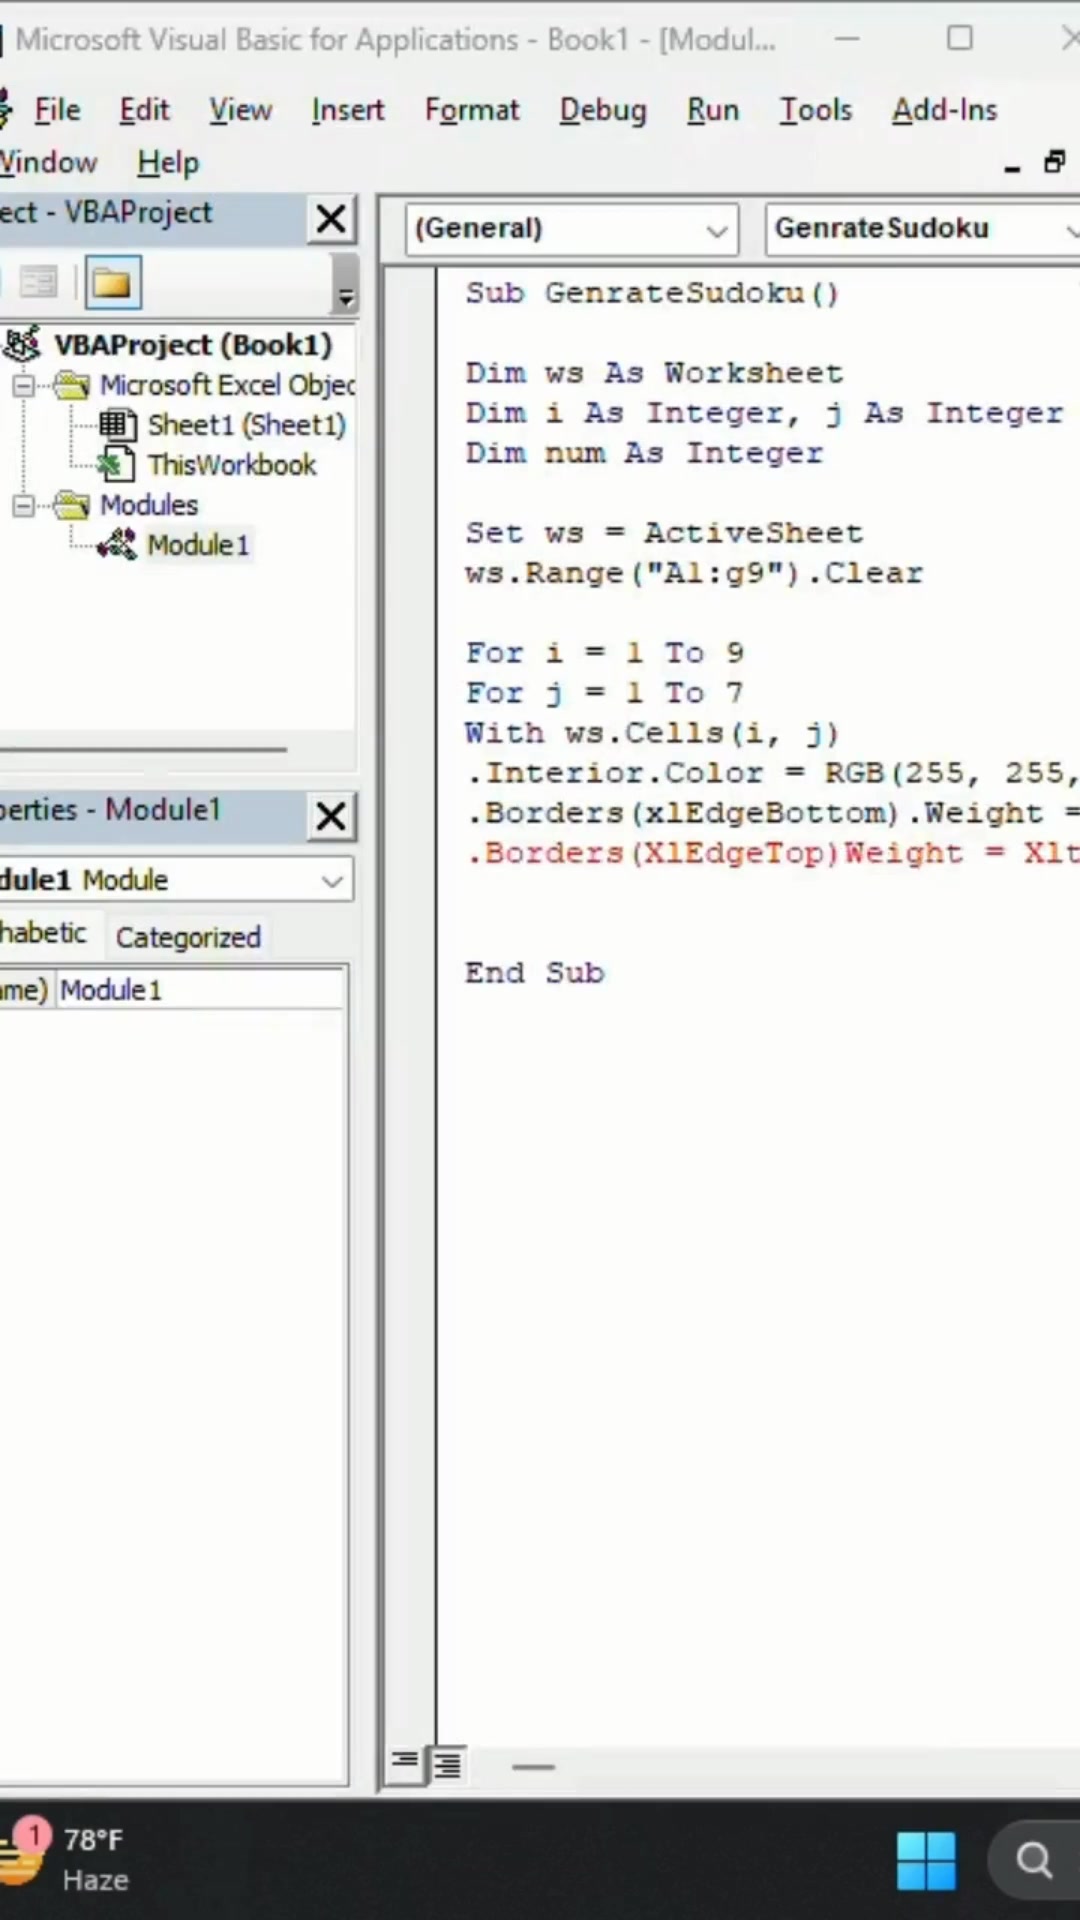This screenshot has height=1920, width=1080.
Task: Select Sheet1 (Sheet1) in the project tree
Action: (246, 425)
